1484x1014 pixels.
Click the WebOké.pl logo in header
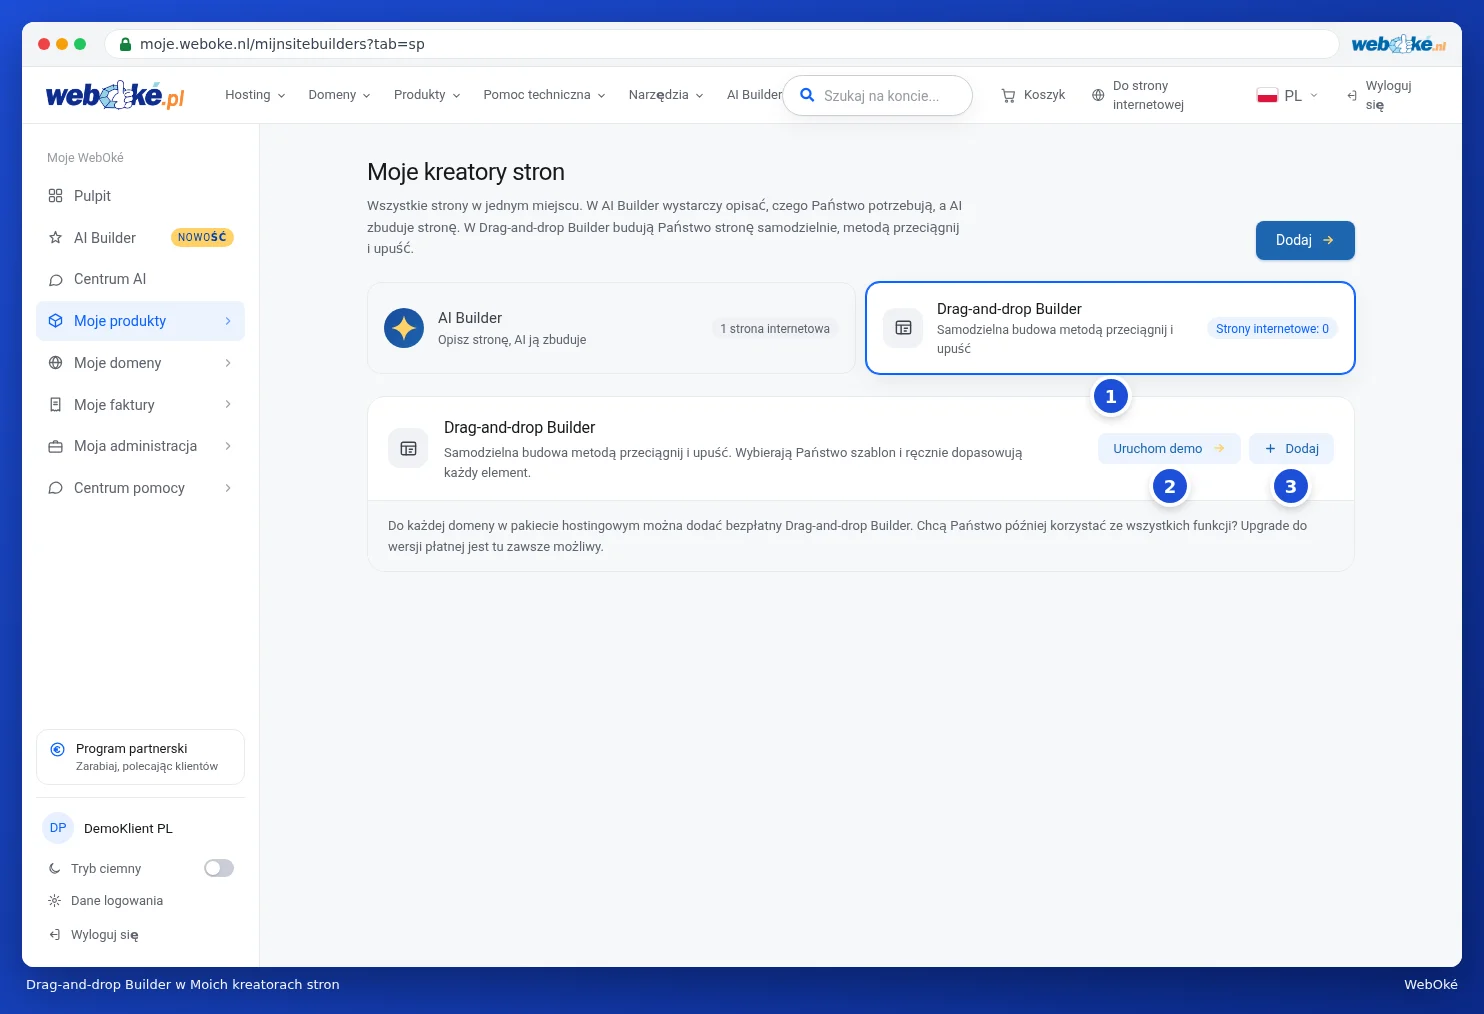115,95
